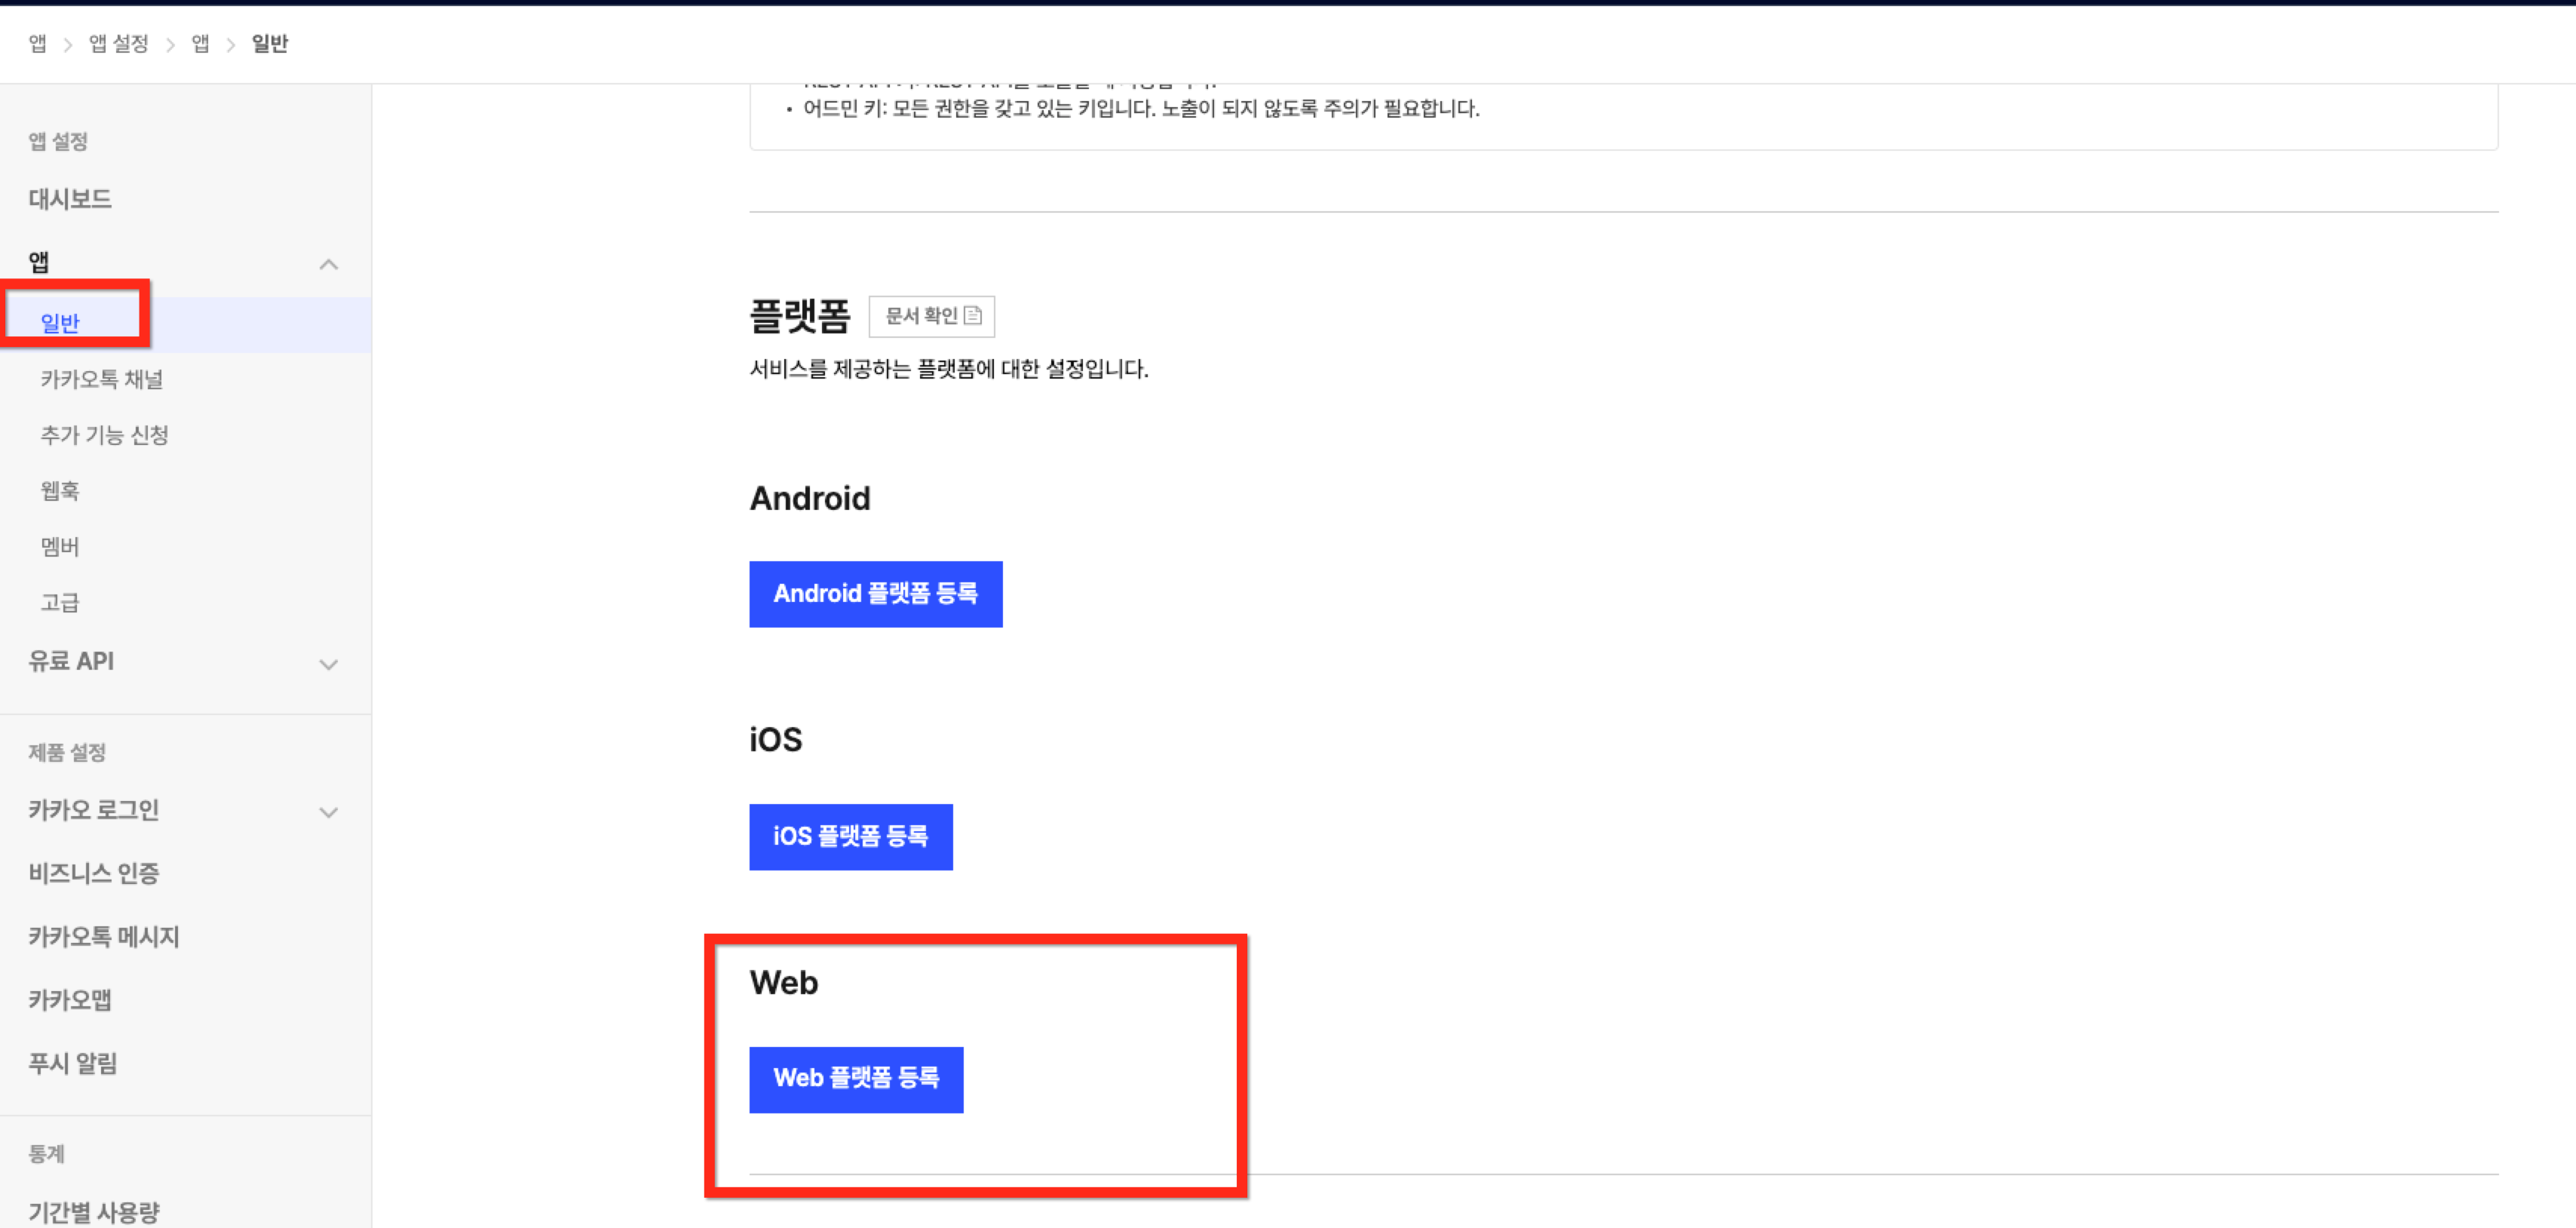Collapse the 앱 section chevron
The width and height of the screenshot is (2576, 1228).
click(x=328, y=265)
